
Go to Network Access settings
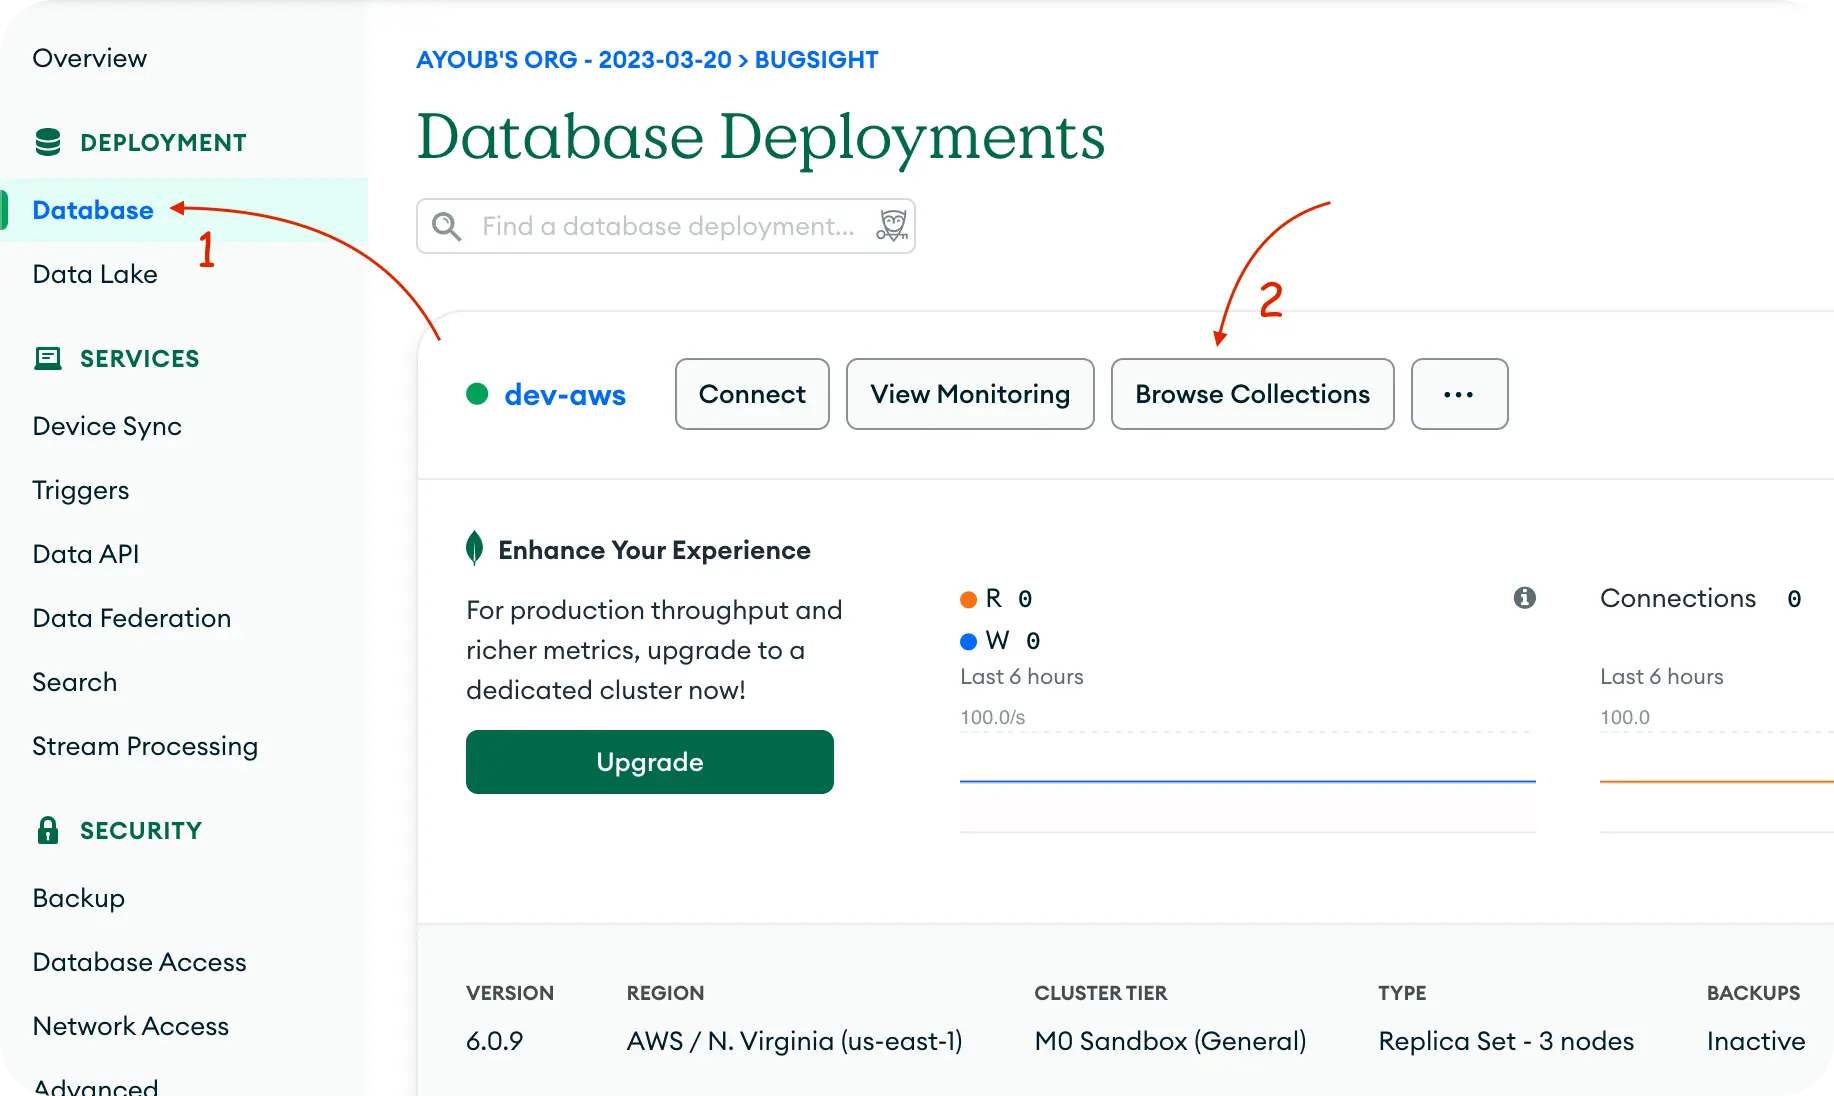pyautogui.click(x=131, y=1026)
